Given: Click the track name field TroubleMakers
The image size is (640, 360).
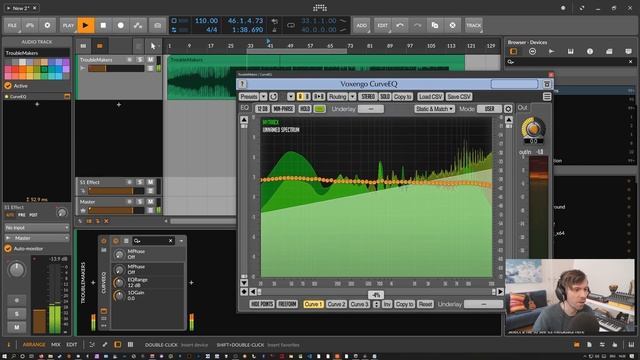Looking at the screenshot, I should pos(37,53).
